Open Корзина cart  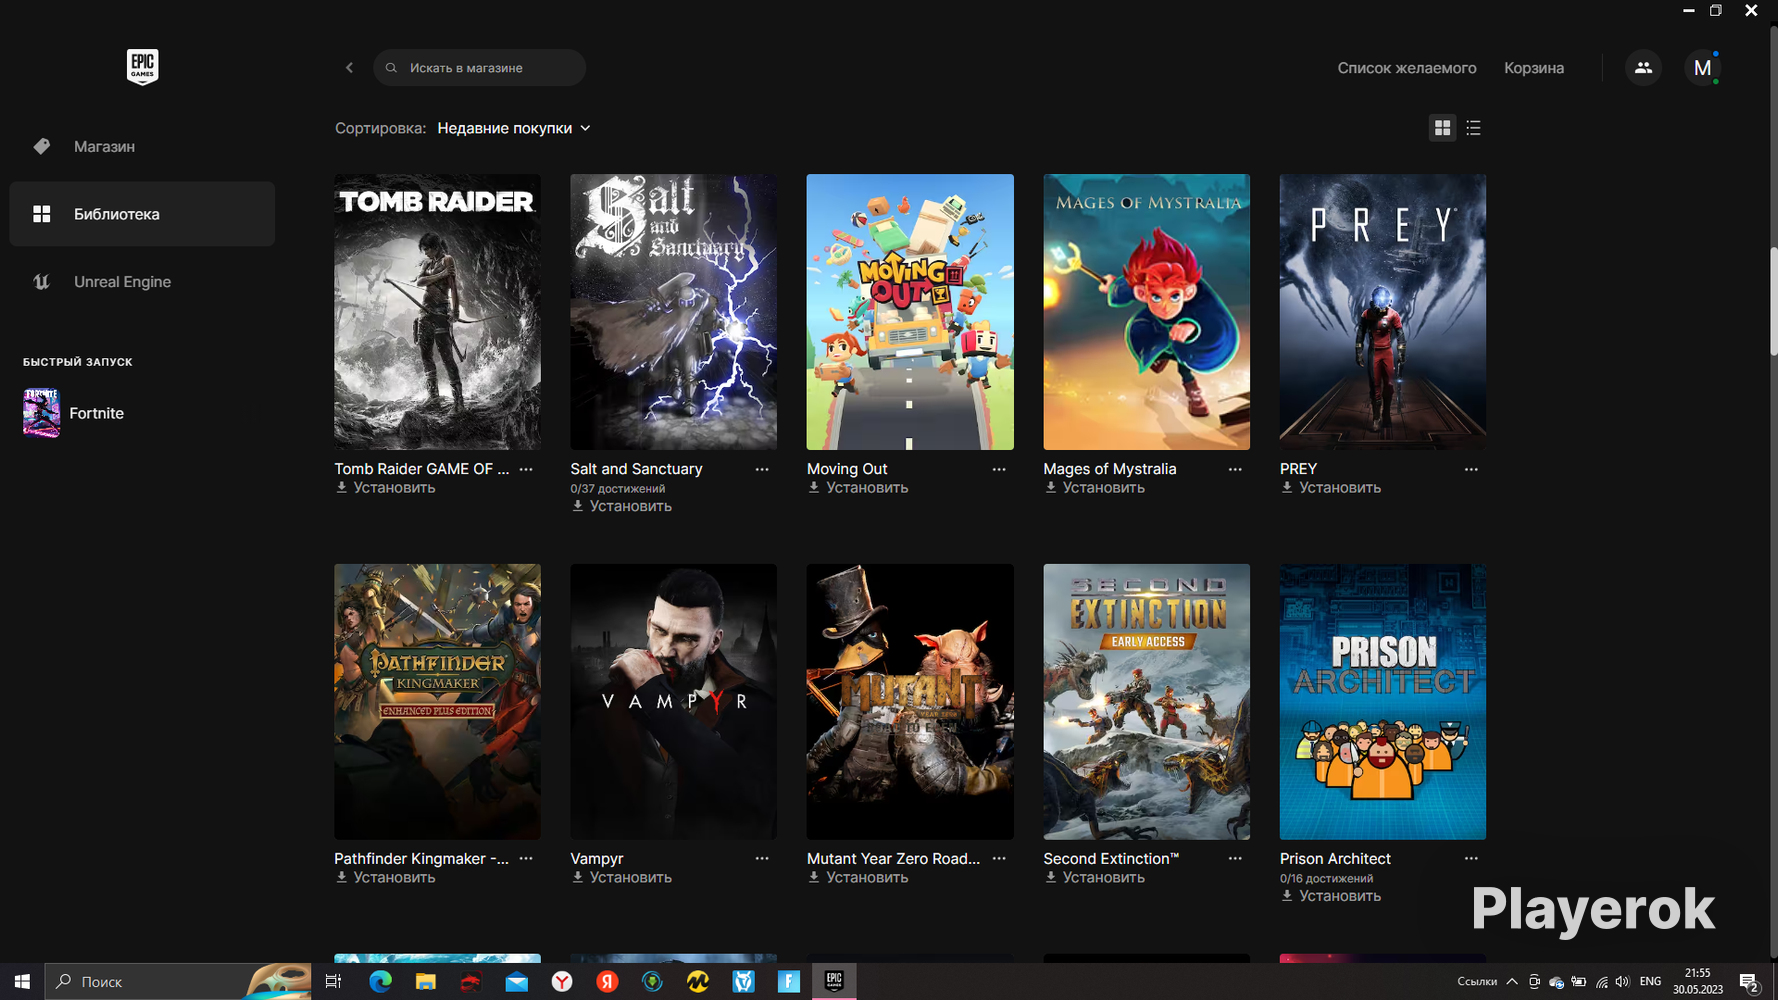1534,68
